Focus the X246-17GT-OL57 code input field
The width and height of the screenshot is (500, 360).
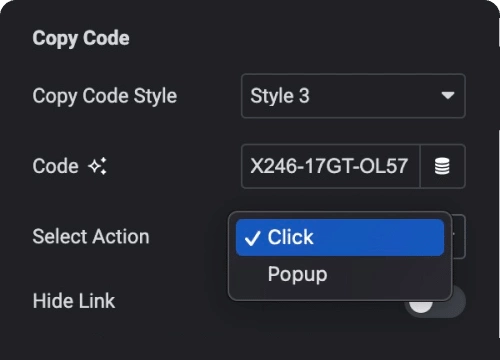pos(330,166)
